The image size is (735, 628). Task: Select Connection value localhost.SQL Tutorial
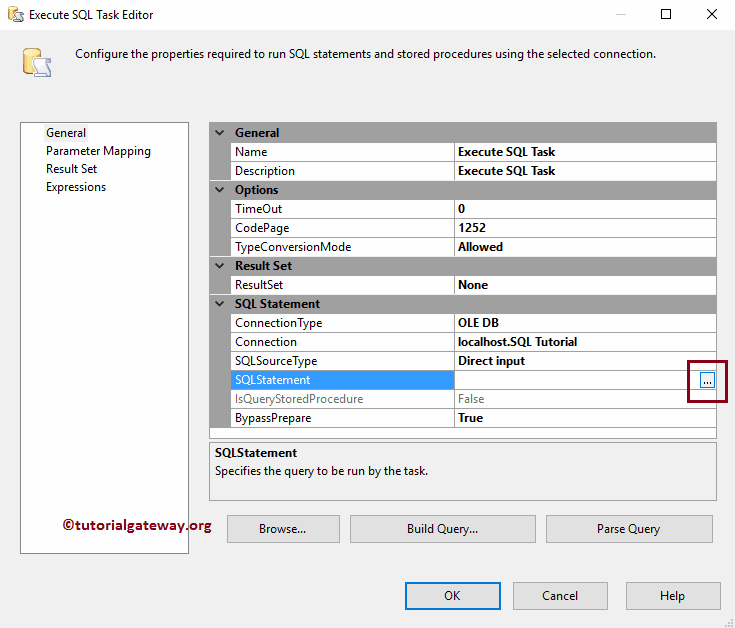tap(585, 342)
